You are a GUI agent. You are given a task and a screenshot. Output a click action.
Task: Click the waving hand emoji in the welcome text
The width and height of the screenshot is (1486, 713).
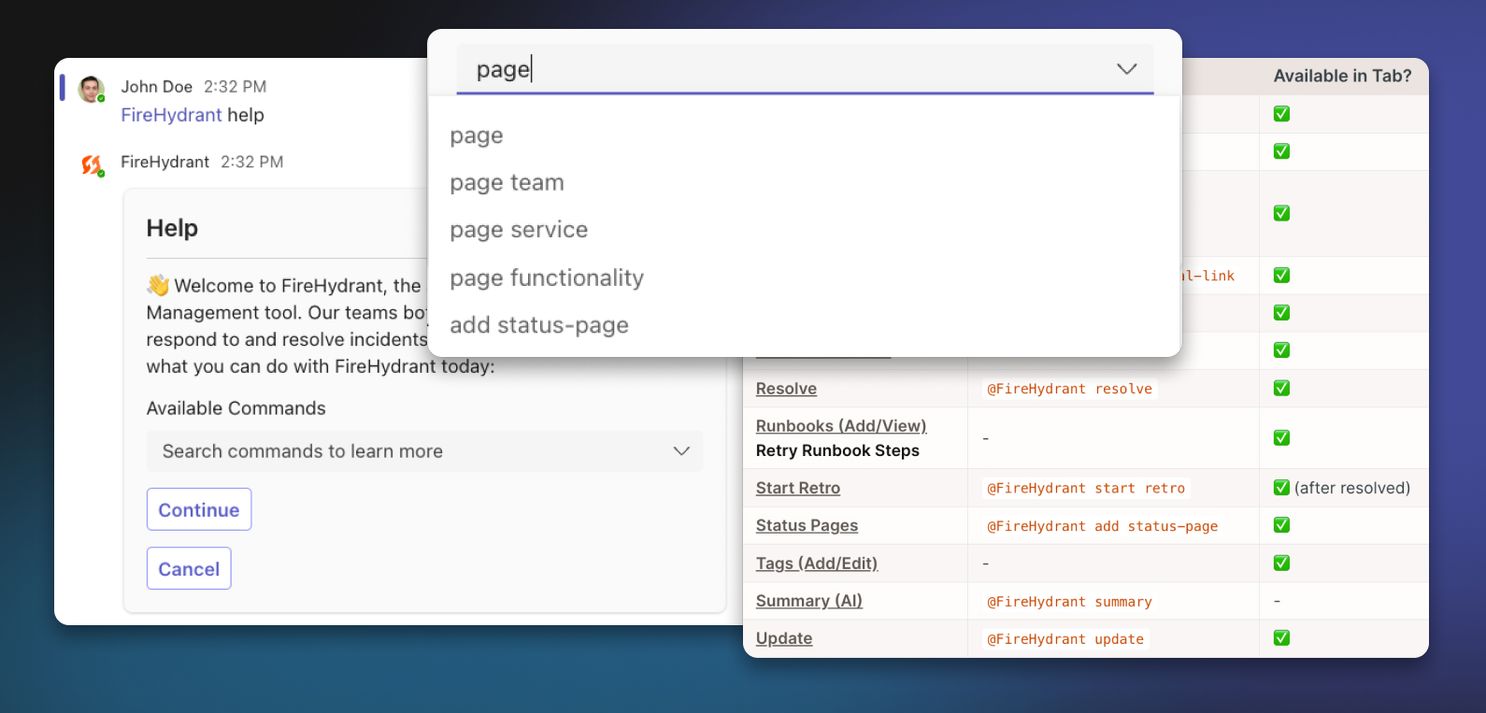click(x=158, y=285)
